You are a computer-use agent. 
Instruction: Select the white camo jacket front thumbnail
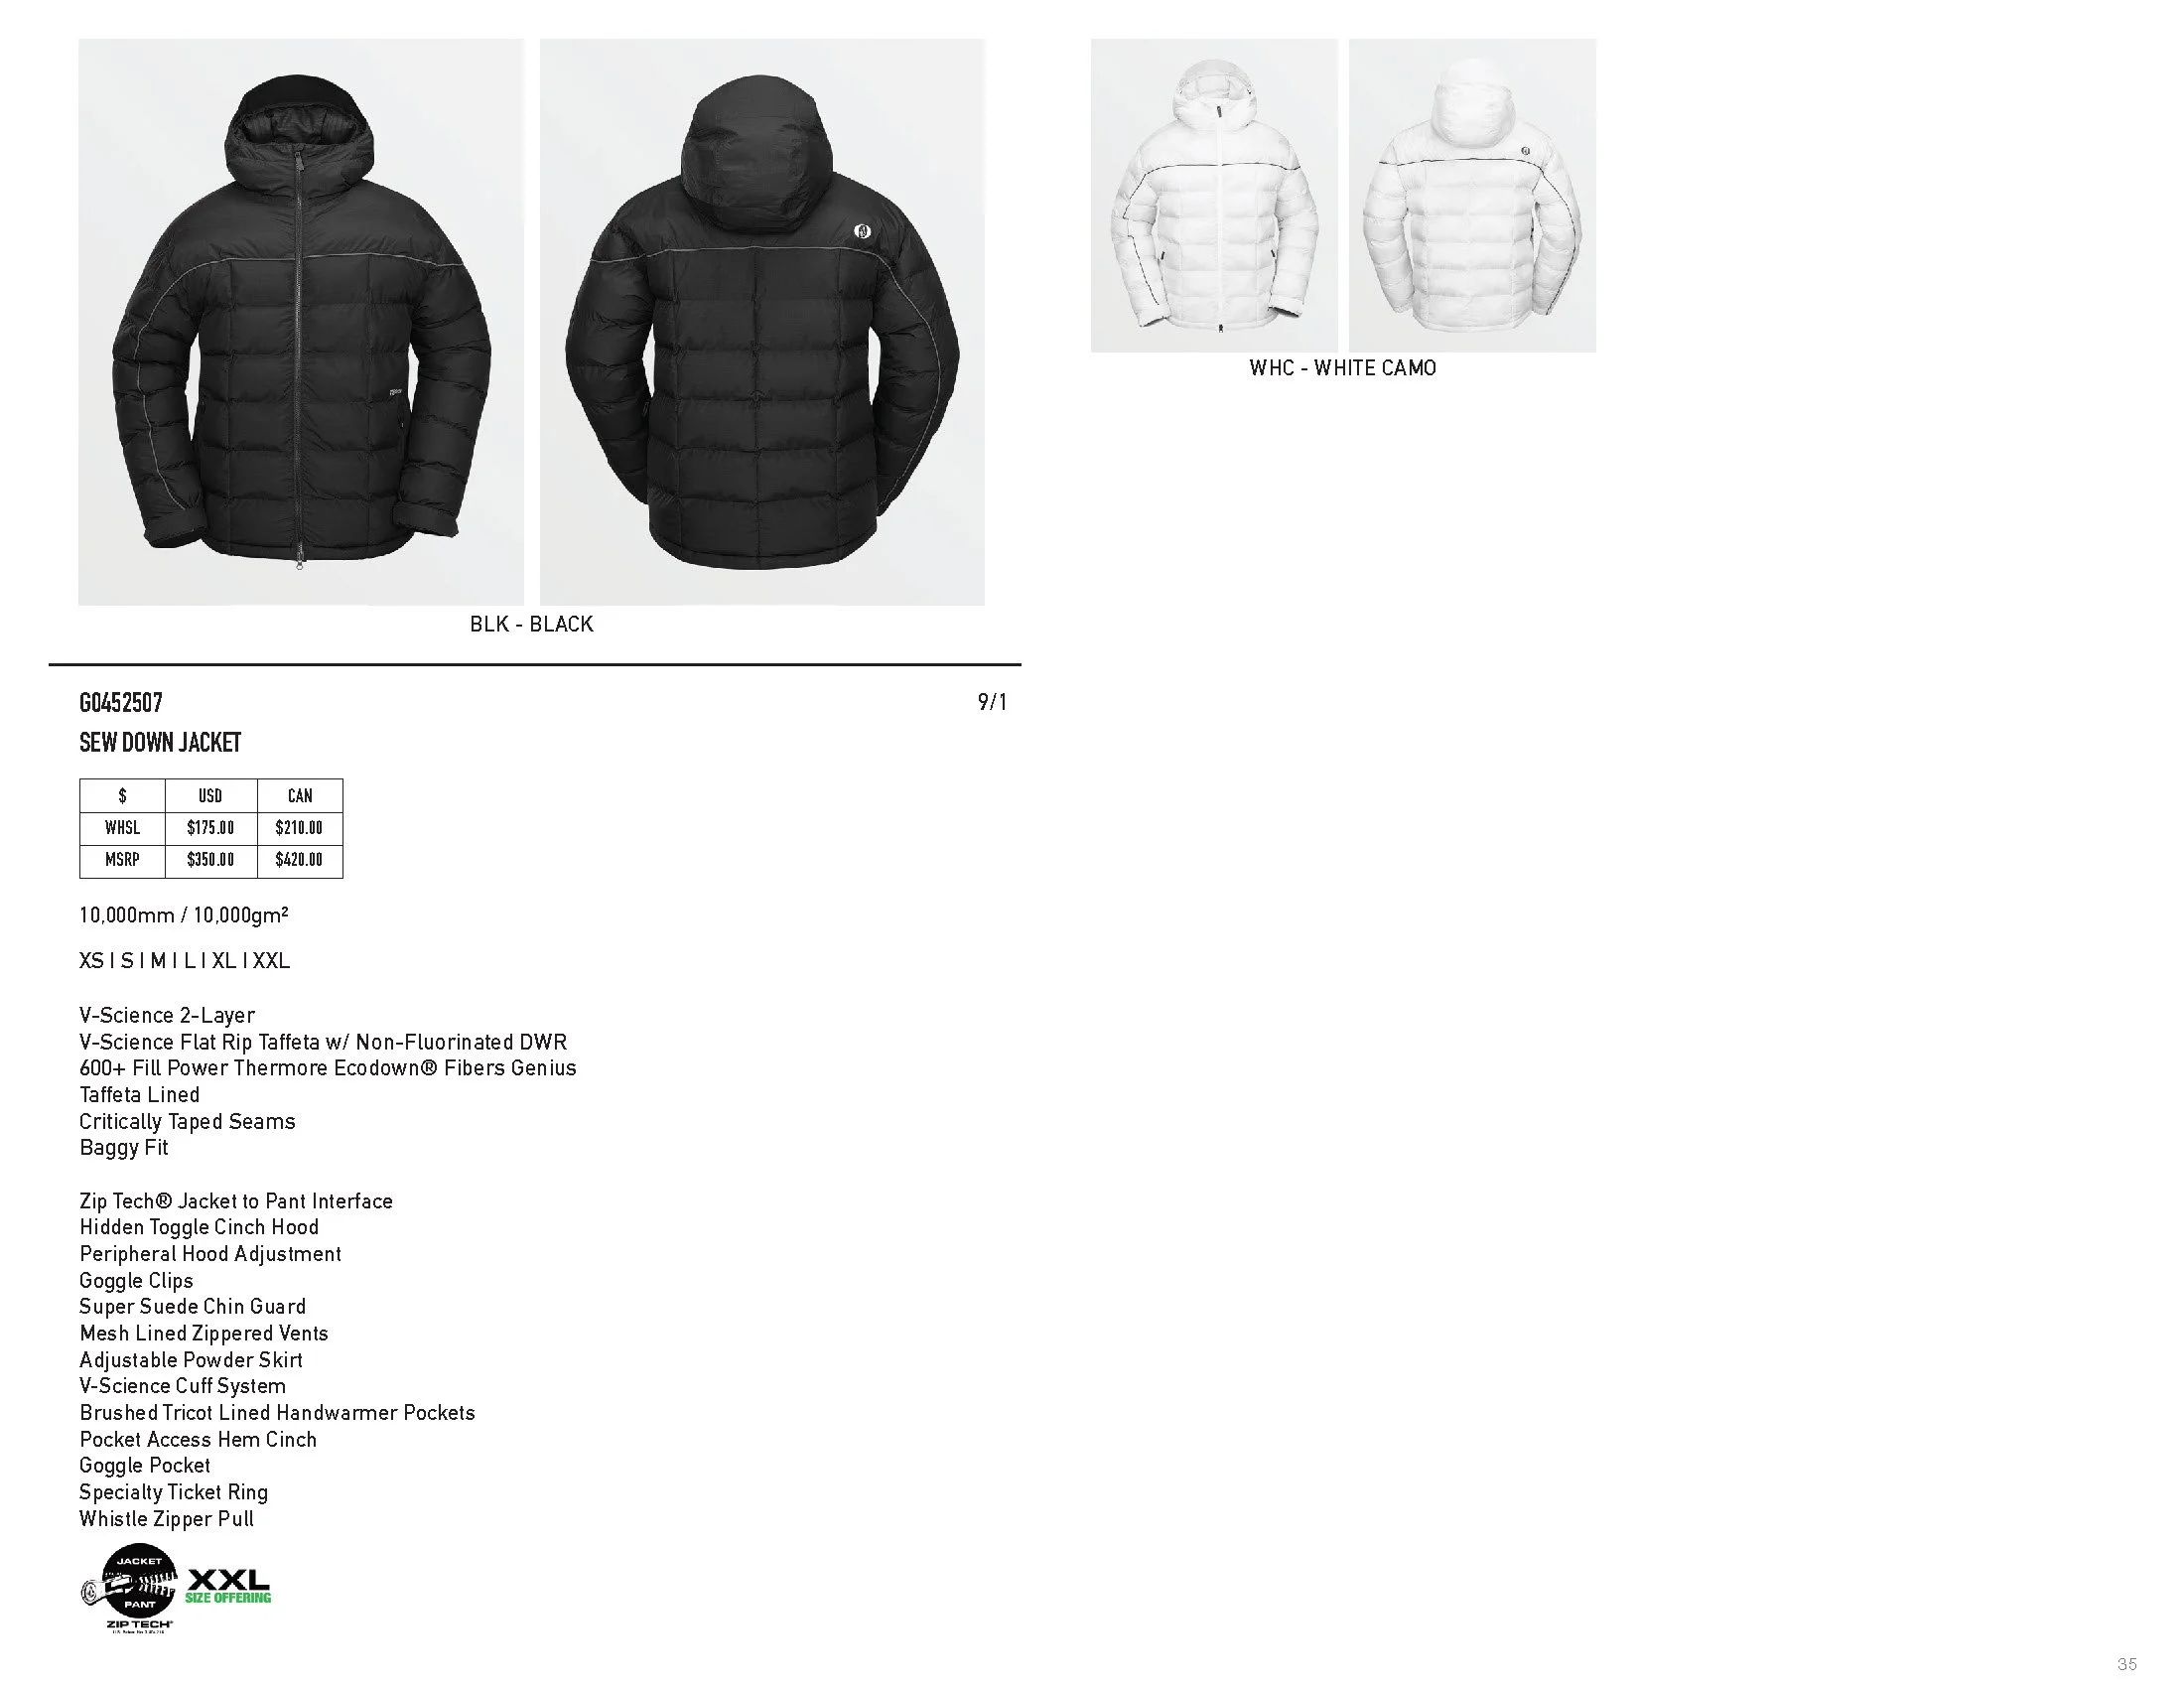point(1214,196)
